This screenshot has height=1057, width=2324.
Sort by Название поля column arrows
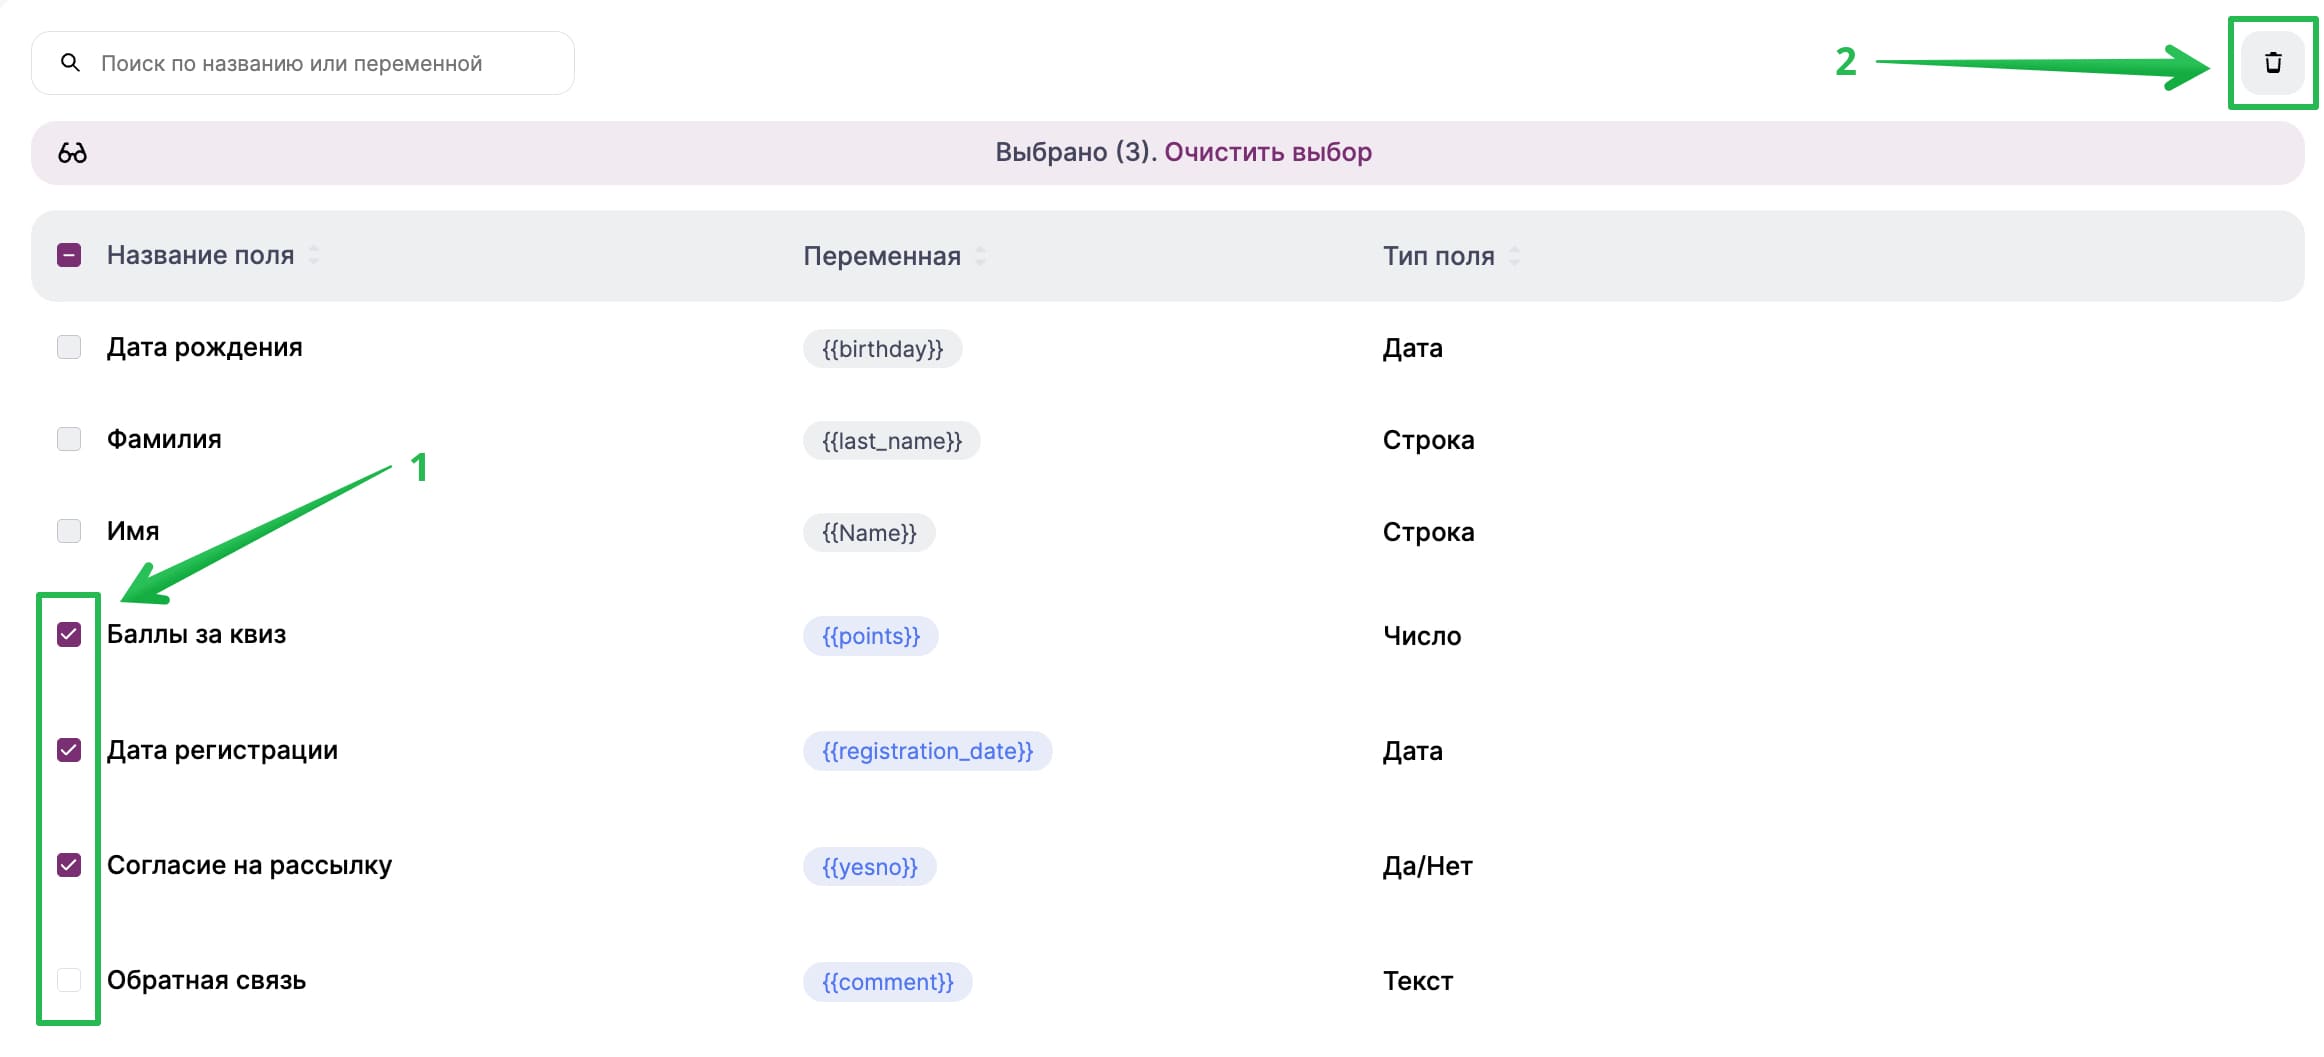pyautogui.click(x=314, y=255)
